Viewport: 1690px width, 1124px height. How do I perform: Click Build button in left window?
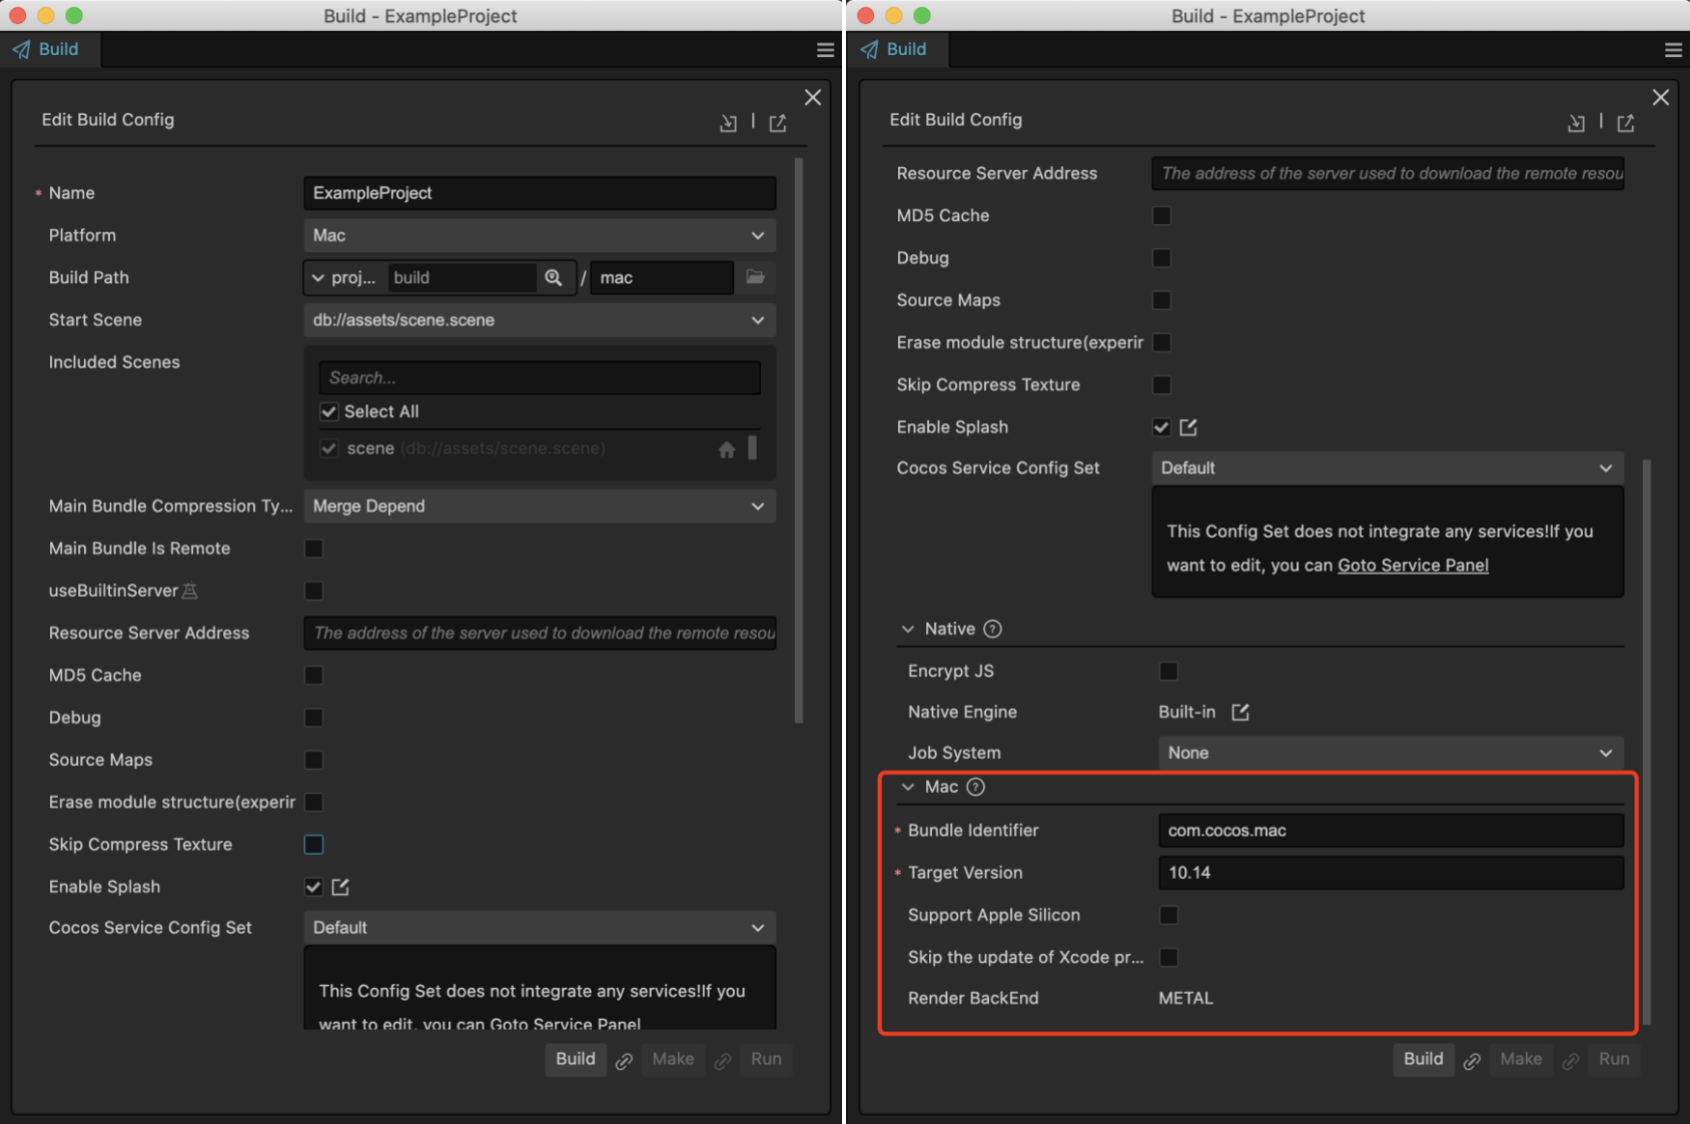[x=575, y=1059]
